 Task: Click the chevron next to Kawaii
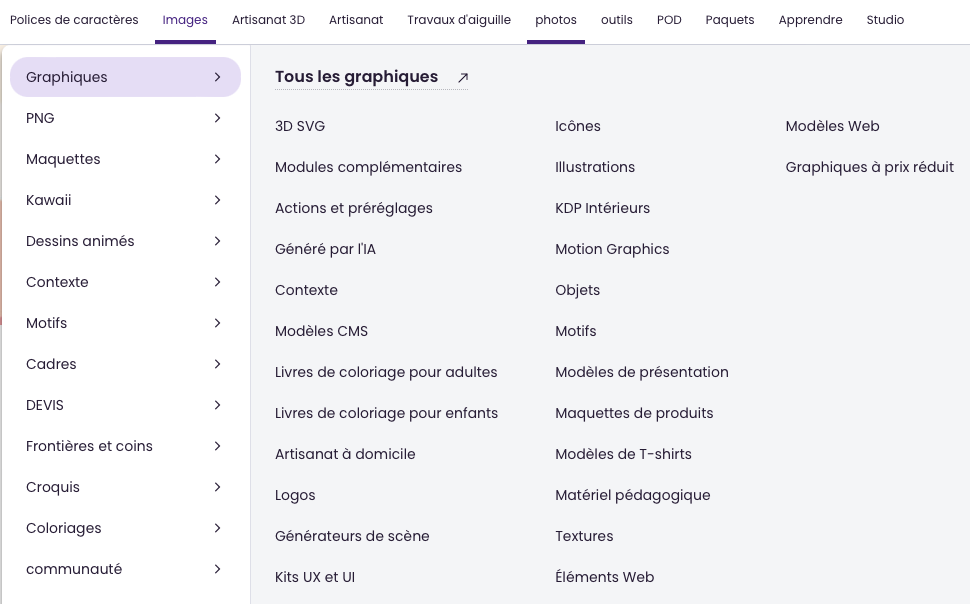pos(217,200)
